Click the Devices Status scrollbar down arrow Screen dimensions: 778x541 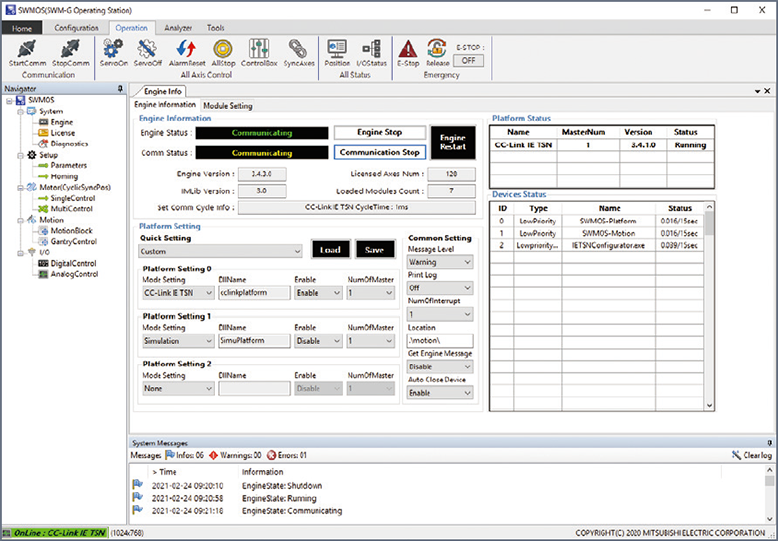709,406
